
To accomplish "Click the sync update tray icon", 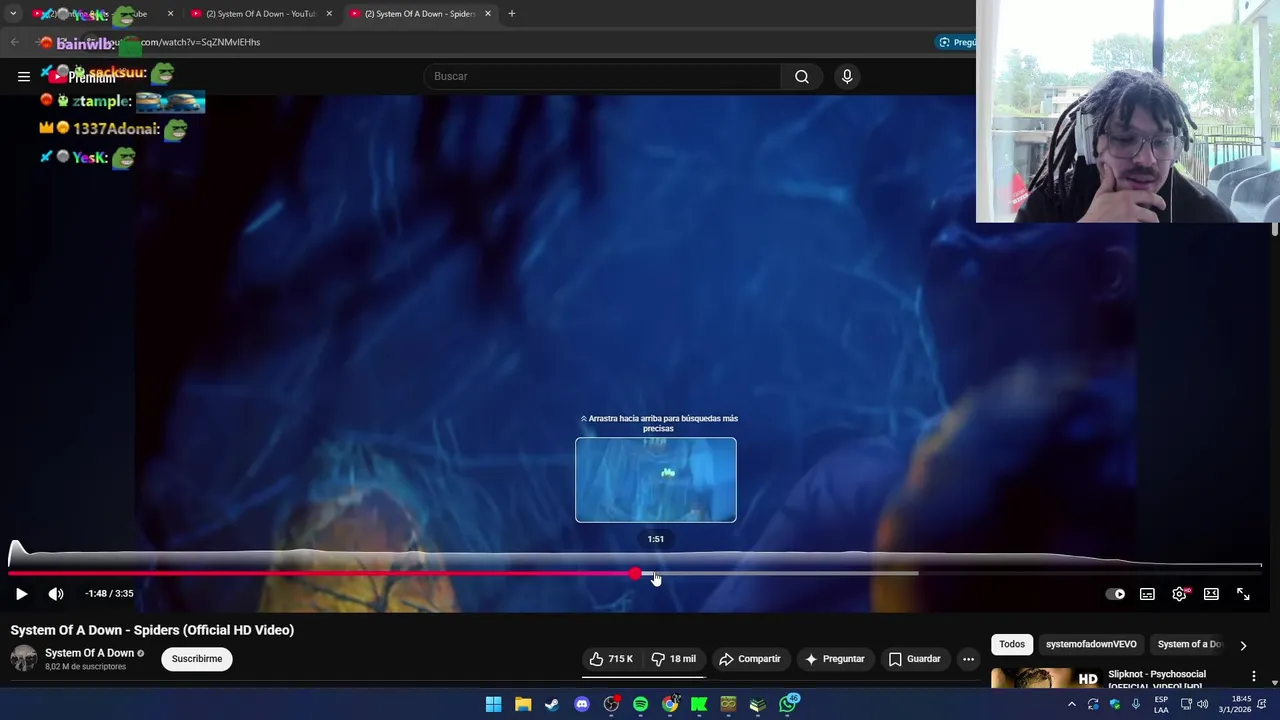I will pos(1093,704).
